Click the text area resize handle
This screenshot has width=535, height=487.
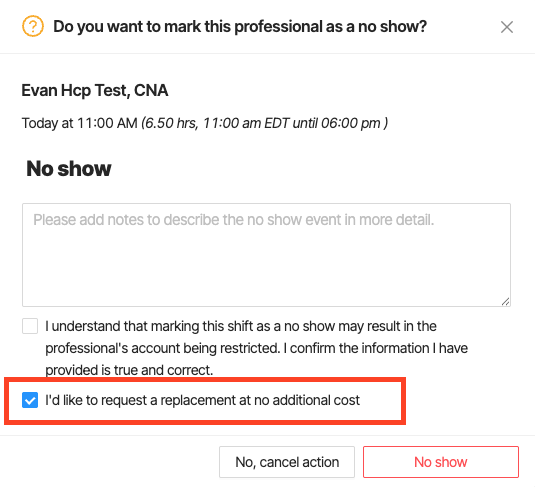[x=506, y=301]
